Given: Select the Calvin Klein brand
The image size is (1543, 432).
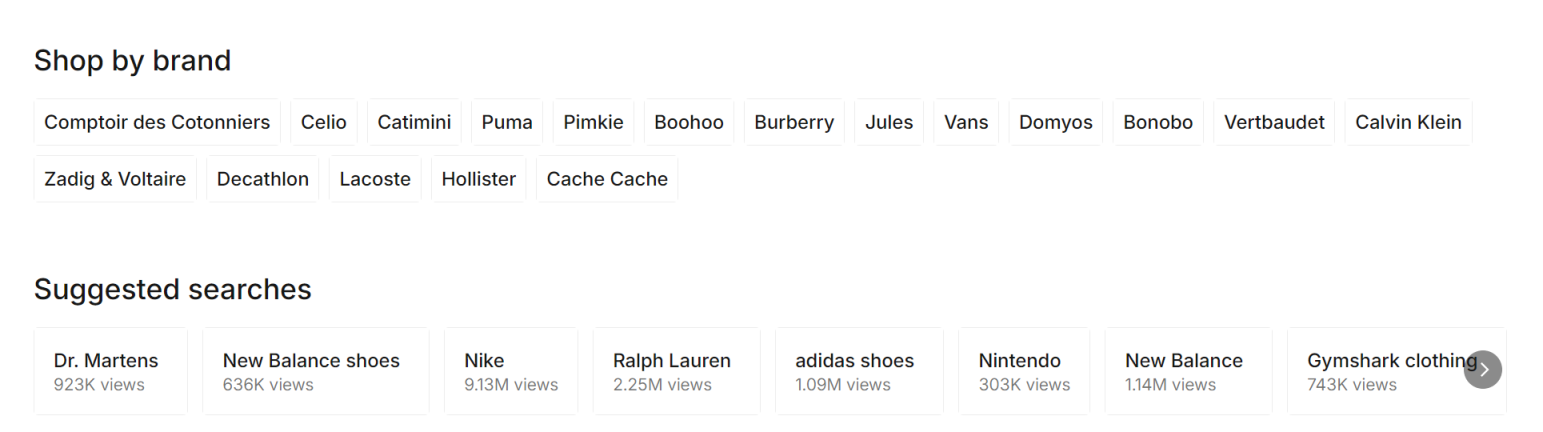Looking at the screenshot, I should pyautogui.click(x=1408, y=123).
